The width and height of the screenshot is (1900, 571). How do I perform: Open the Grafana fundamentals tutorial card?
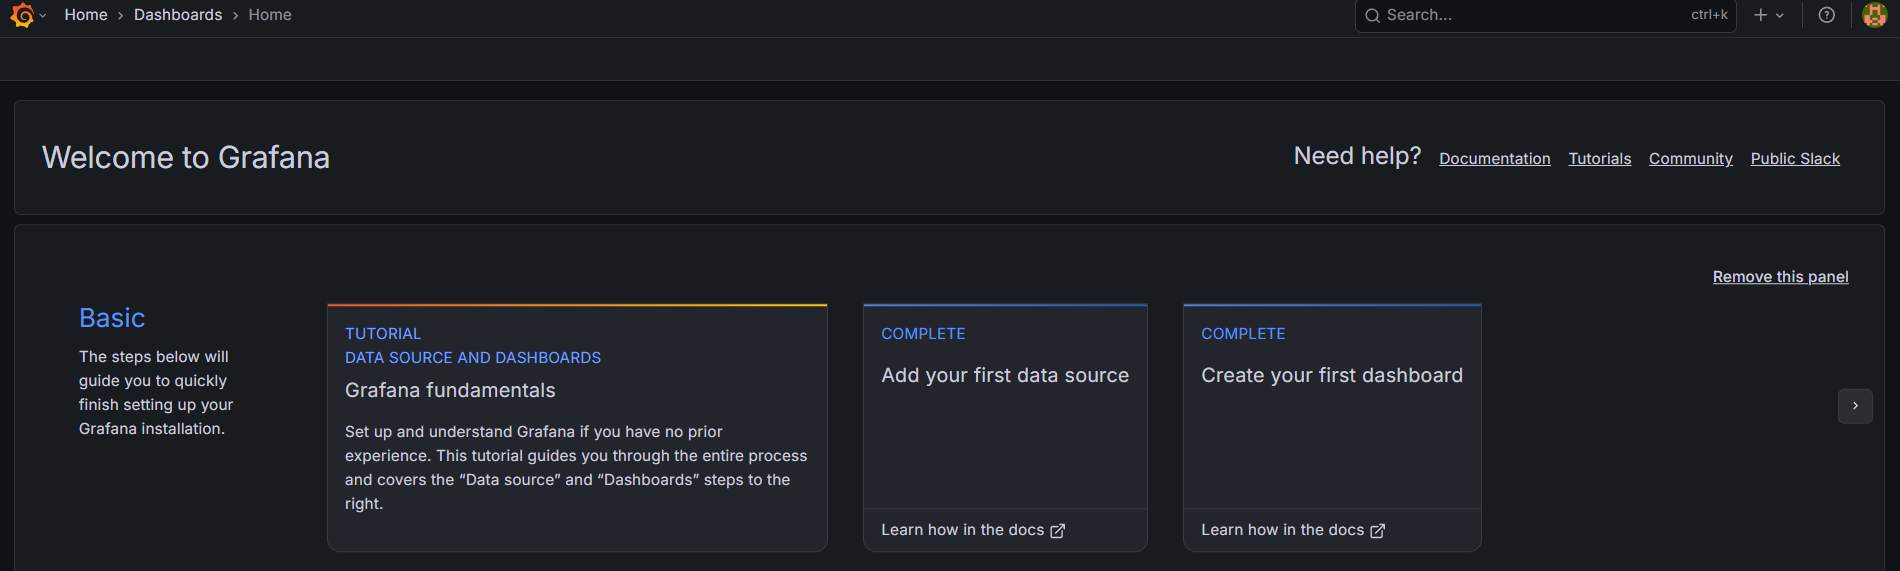pos(577,428)
